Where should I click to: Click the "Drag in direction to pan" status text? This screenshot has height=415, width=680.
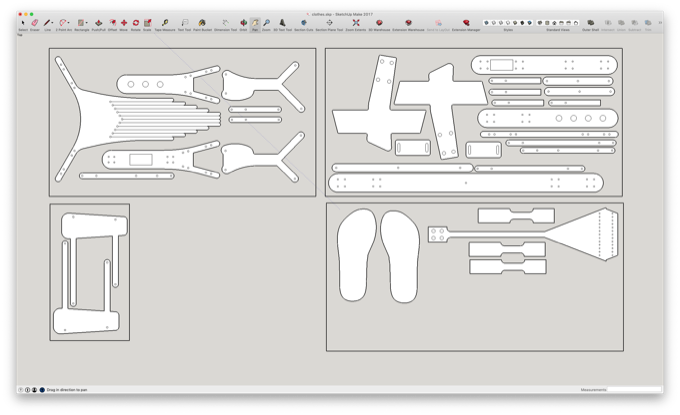67,390
